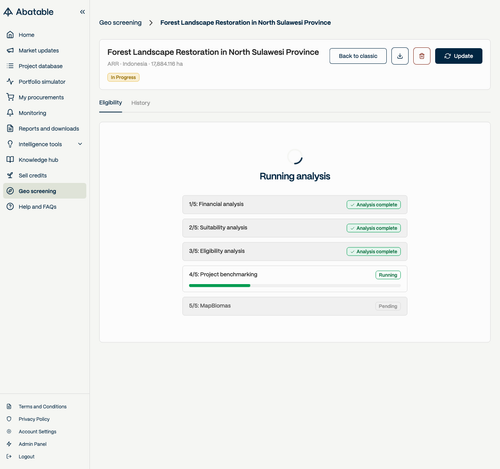Open Knowledge hub
This screenshot has width=500, height=469.
pyautogui.click(x=45, y=160)
